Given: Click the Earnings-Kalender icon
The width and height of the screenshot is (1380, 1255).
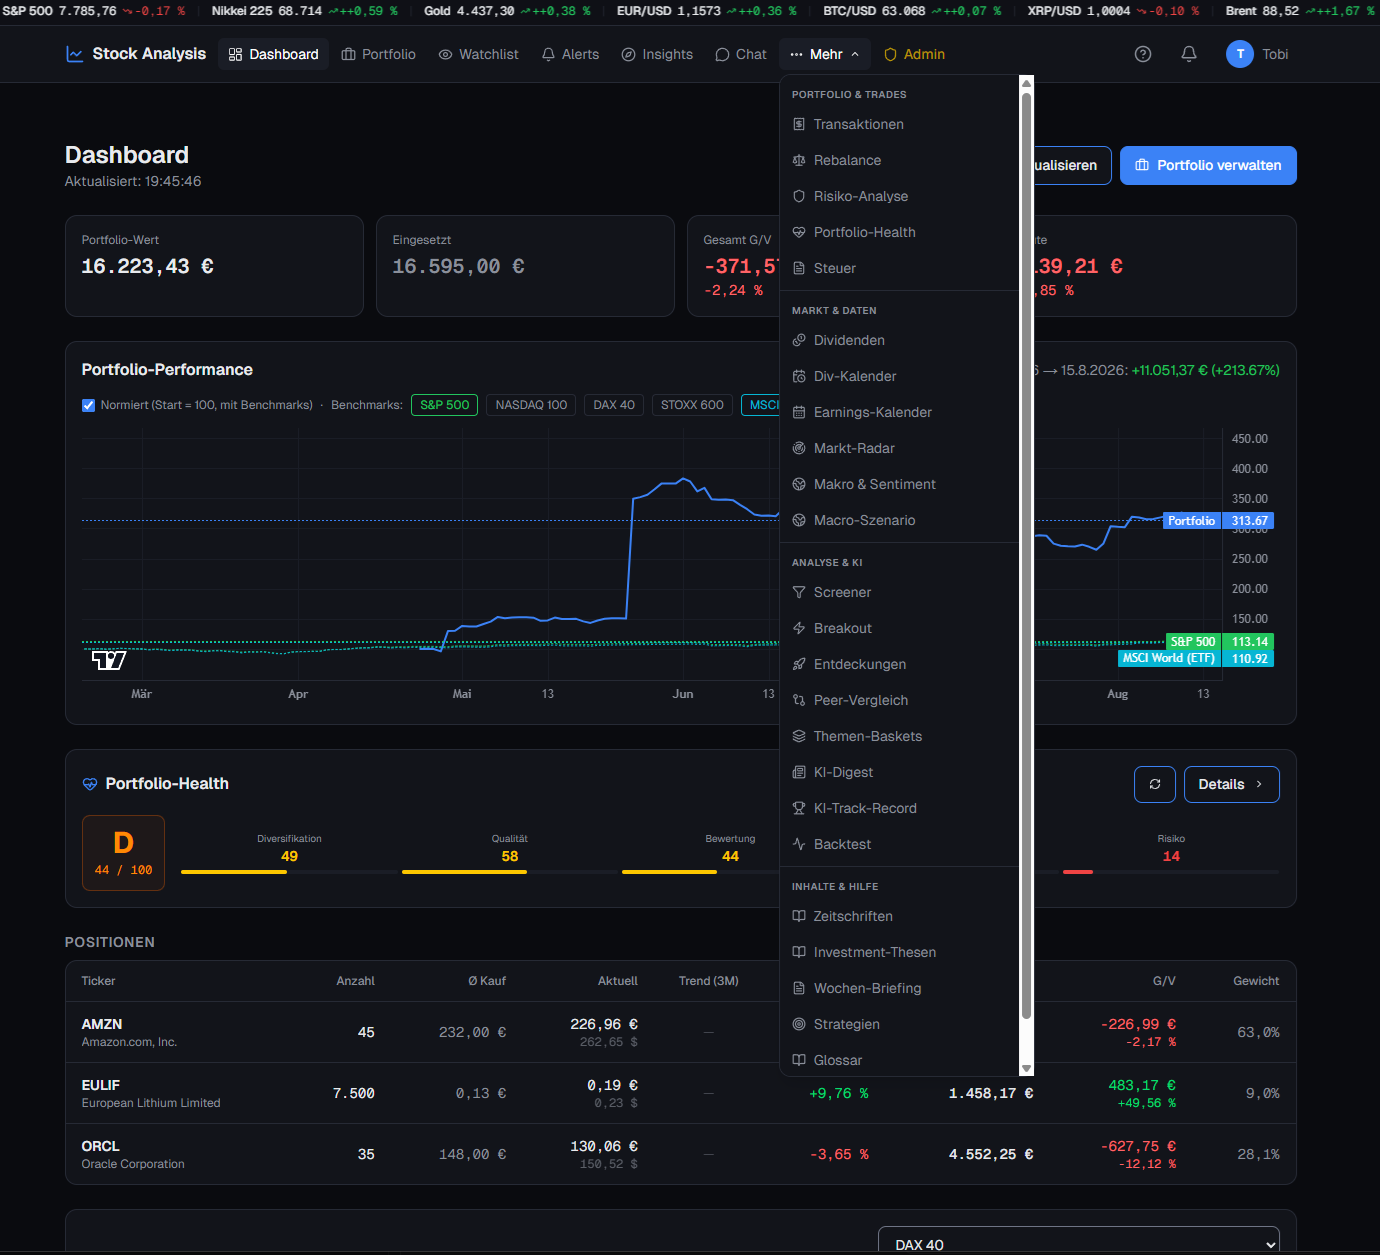Looking at the screenshot, I should pos(799,412).
